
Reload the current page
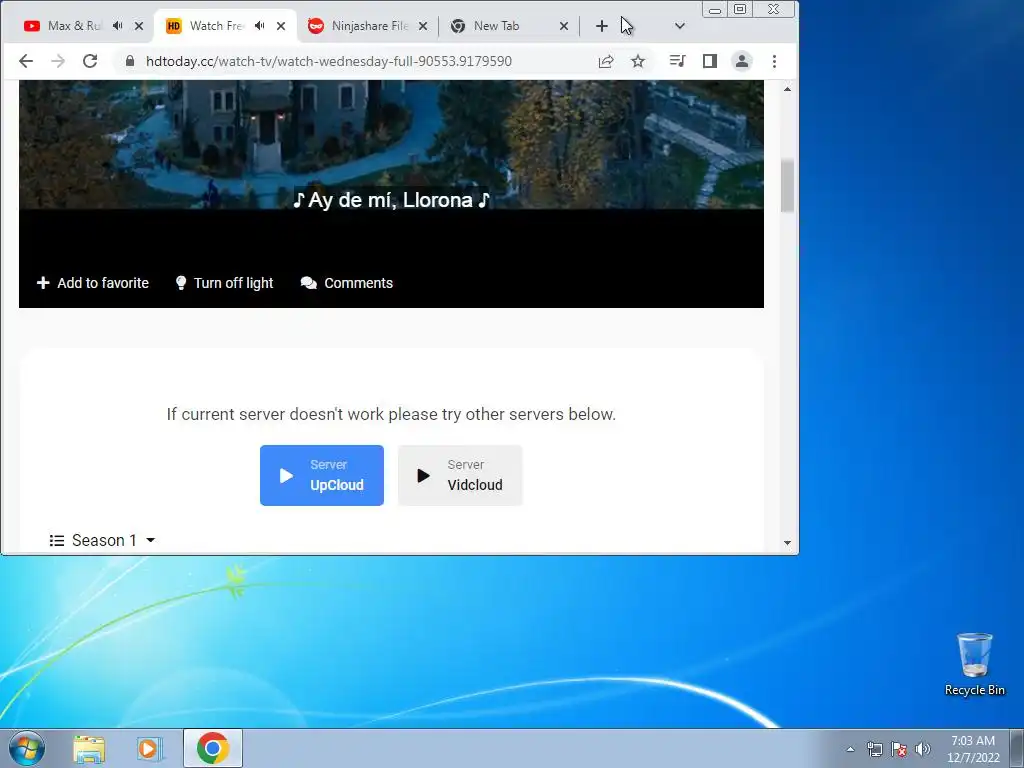coord(90,61)
